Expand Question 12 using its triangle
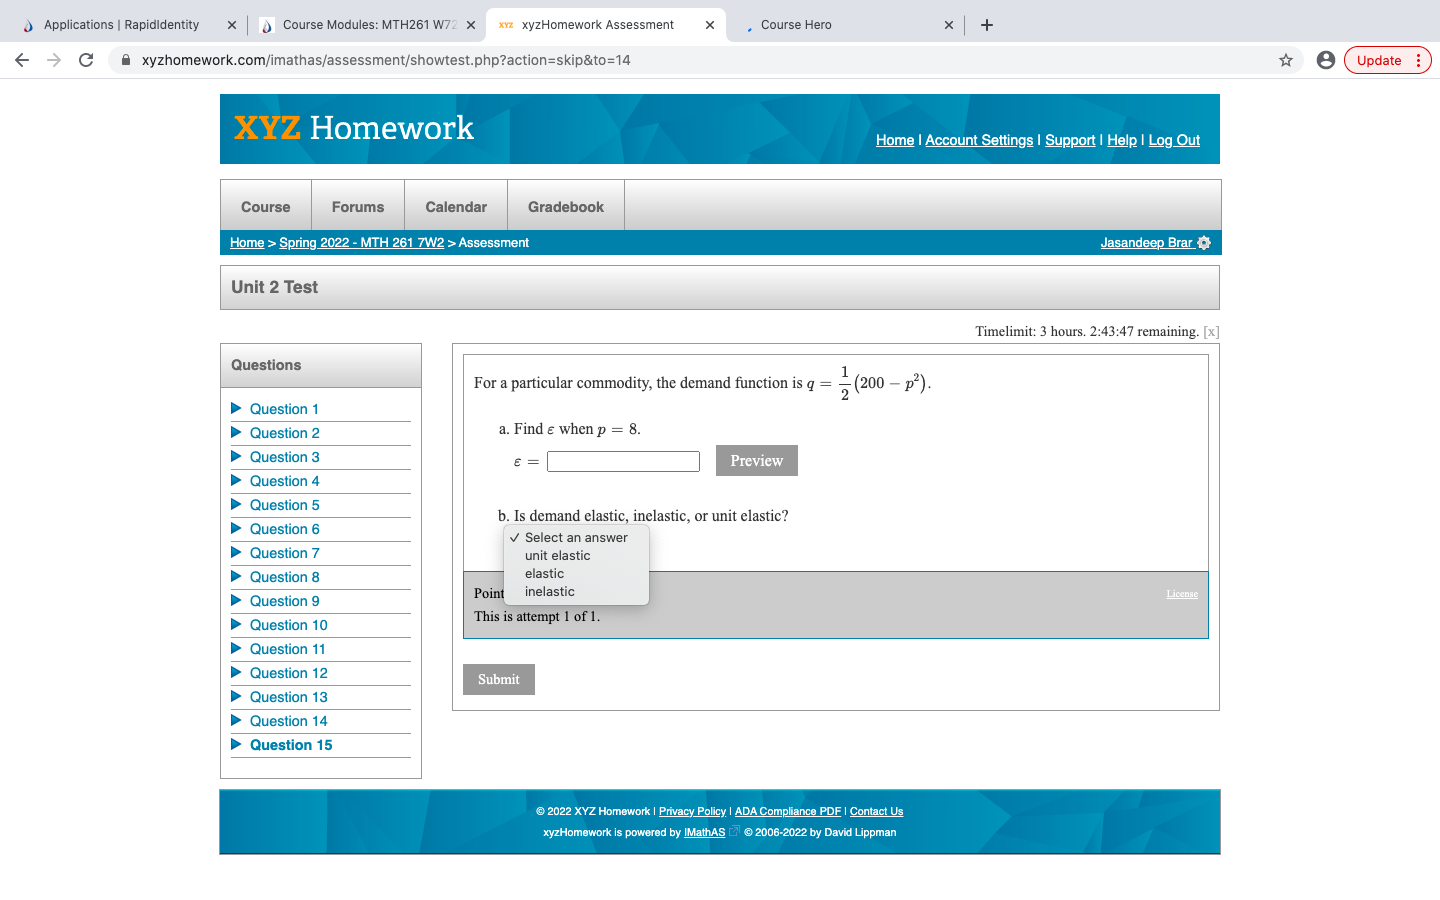This screenshot has width=1440, height=900. [x=236, y=673]
